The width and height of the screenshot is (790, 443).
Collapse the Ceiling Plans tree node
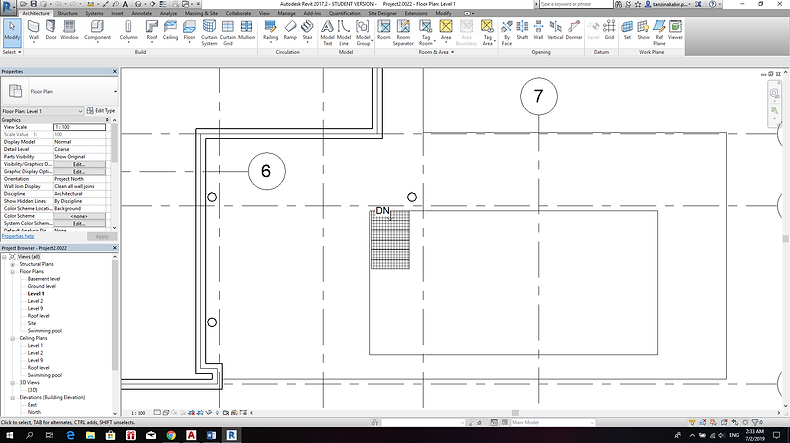pyautogui.click(x=13, y=338)
